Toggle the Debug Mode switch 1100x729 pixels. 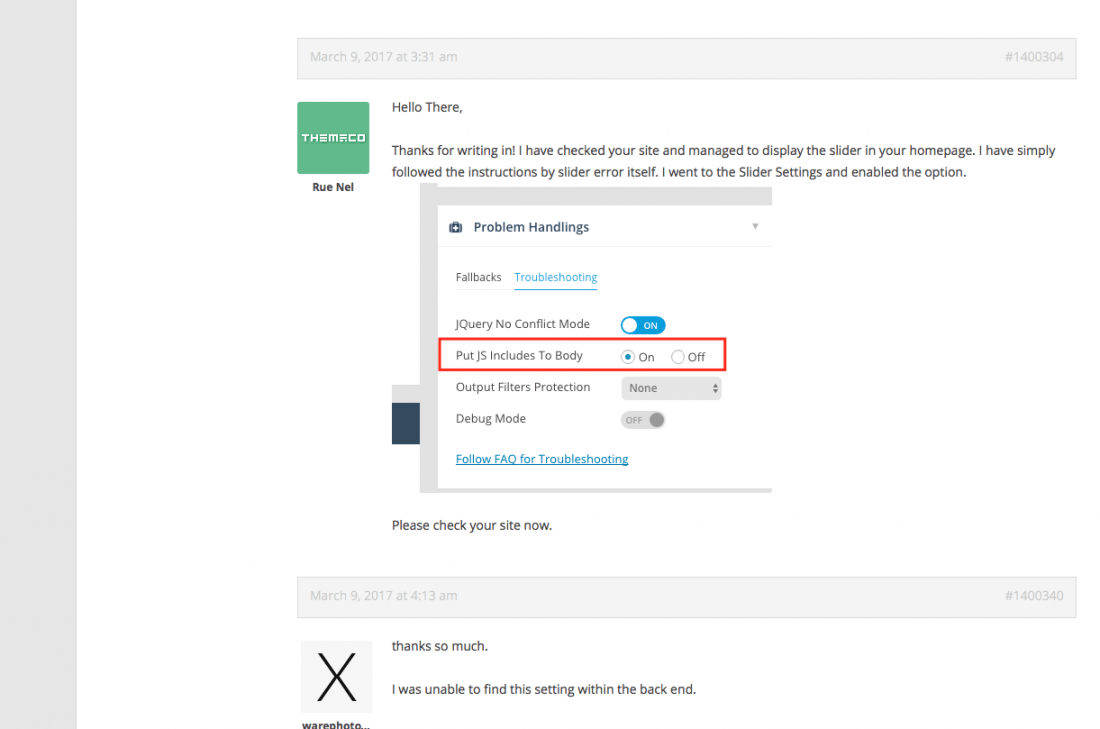click(643, 420)
